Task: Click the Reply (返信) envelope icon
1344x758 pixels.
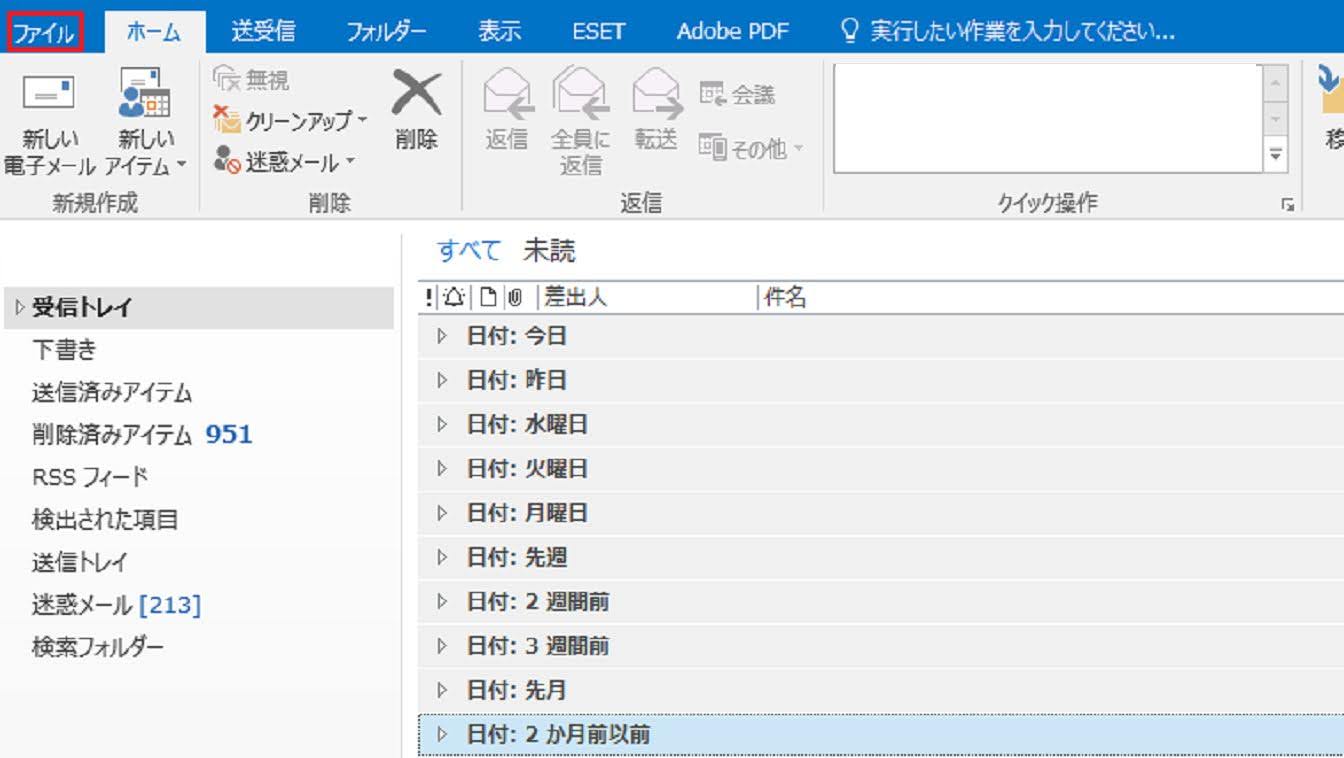Action: pos(507,94)
